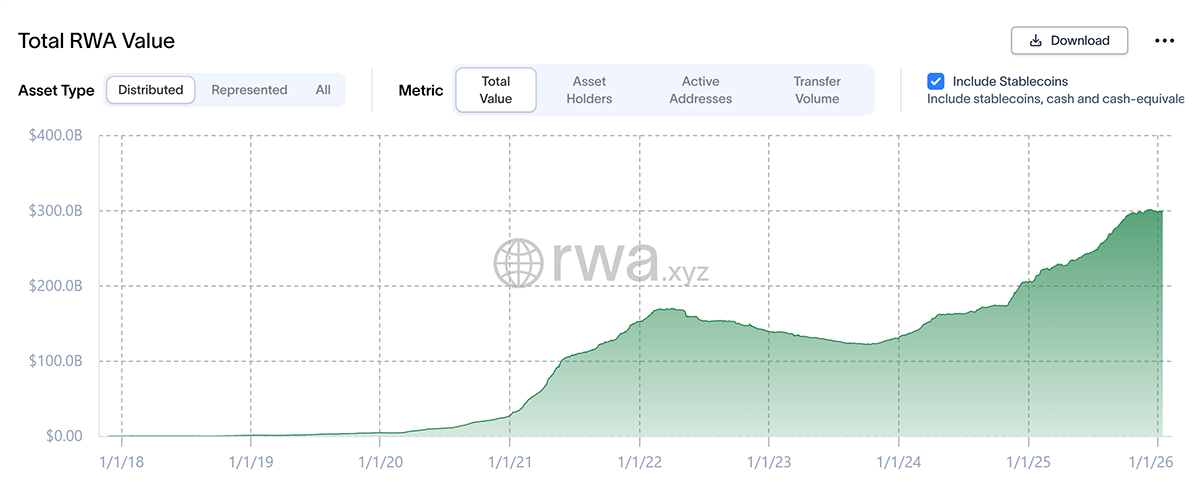Click the Download button
The image size is (1200, 490).
(x=1069, y=40)
